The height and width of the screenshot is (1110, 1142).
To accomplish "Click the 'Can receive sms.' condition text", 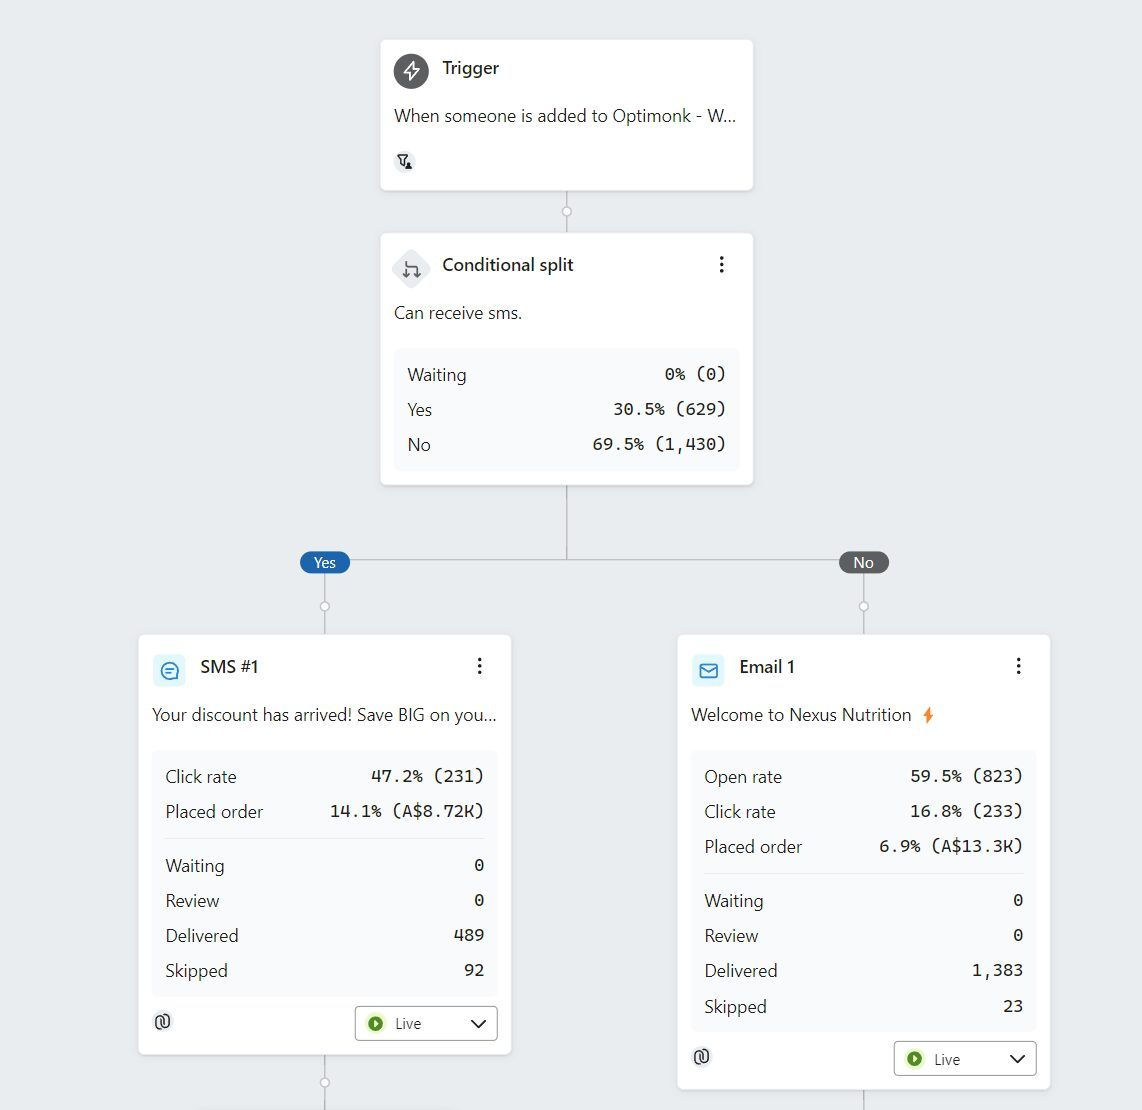I will coord(457,313).
